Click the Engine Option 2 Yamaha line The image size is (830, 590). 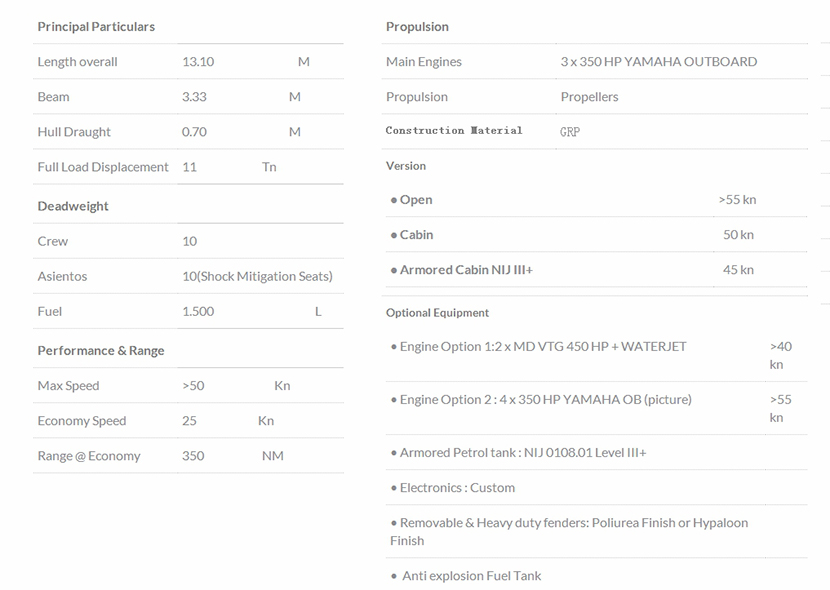545,400
